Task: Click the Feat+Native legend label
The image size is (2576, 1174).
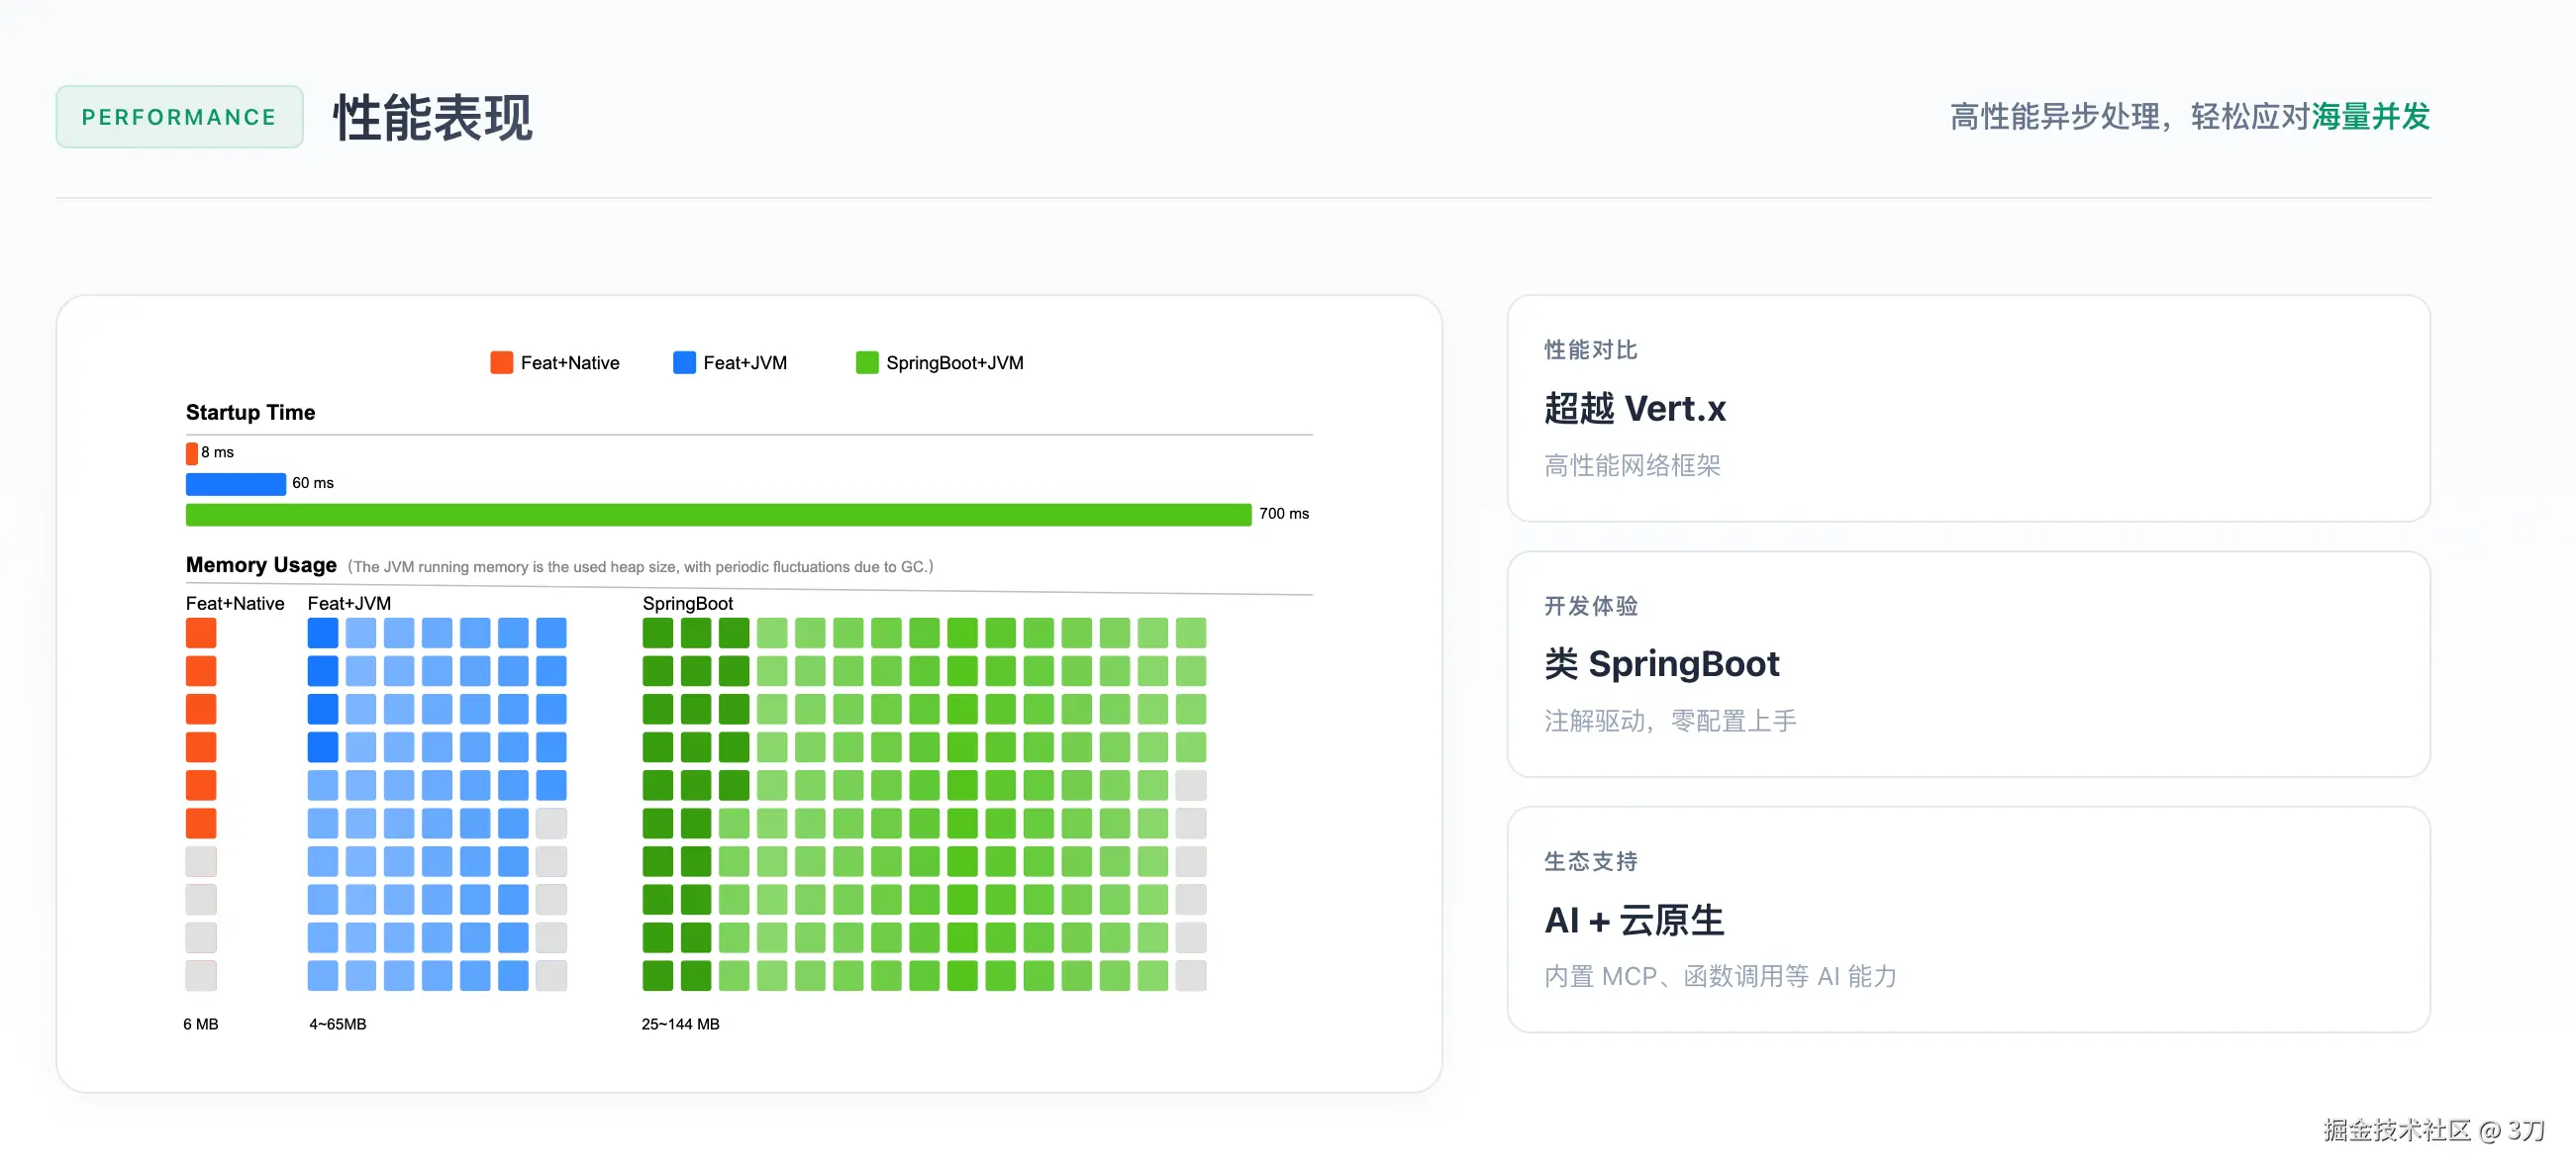Action: (569, 363)
